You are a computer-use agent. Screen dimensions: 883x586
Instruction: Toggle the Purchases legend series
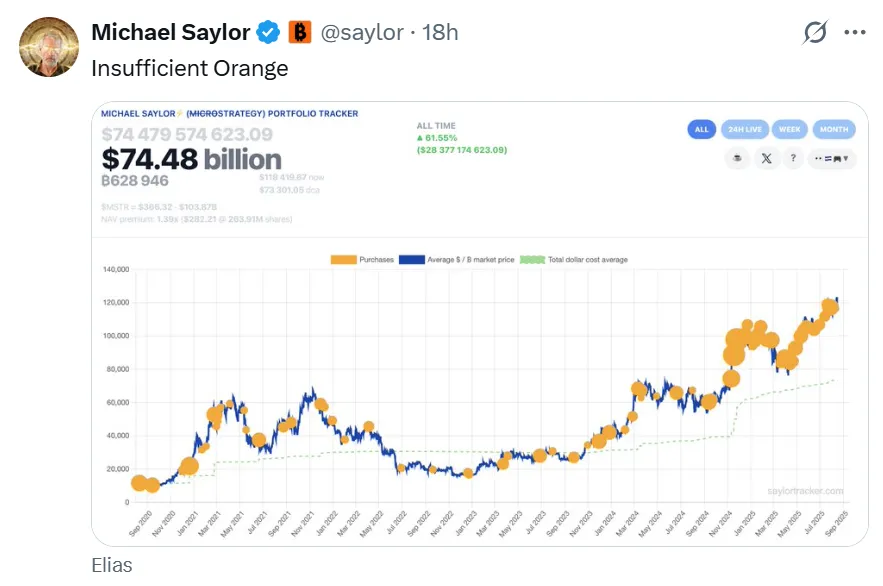coord(364,260)
